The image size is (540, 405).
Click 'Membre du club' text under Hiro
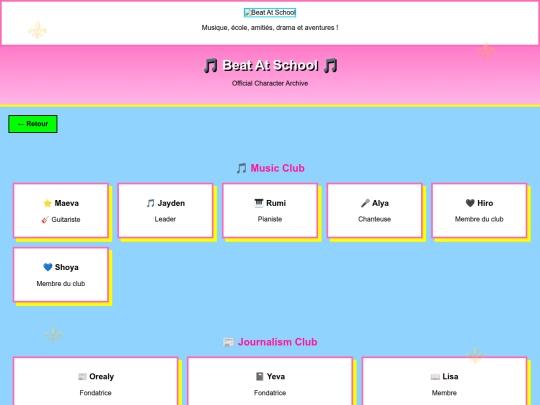pyautogui.click(x=479, y=219)
